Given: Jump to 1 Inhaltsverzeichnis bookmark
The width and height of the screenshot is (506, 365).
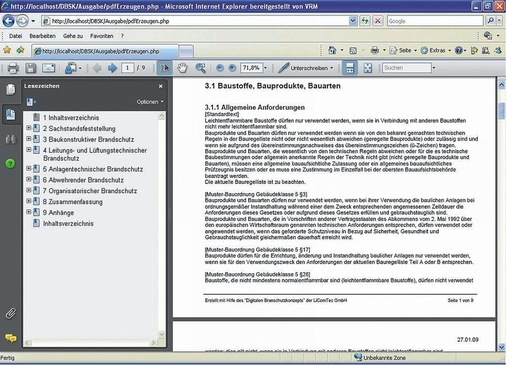Looking at the screenshot, I should pos(71,118).
